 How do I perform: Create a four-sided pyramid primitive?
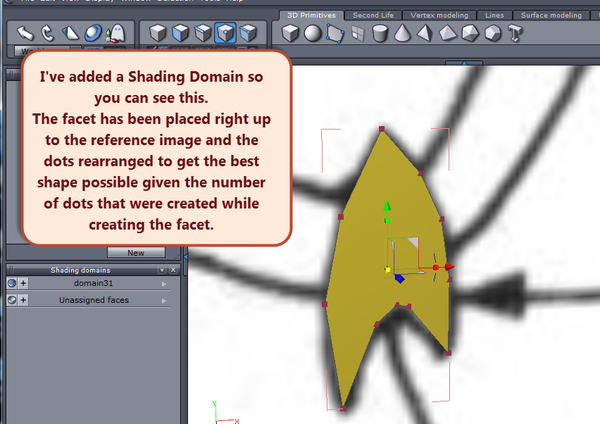tap(425, 33)
